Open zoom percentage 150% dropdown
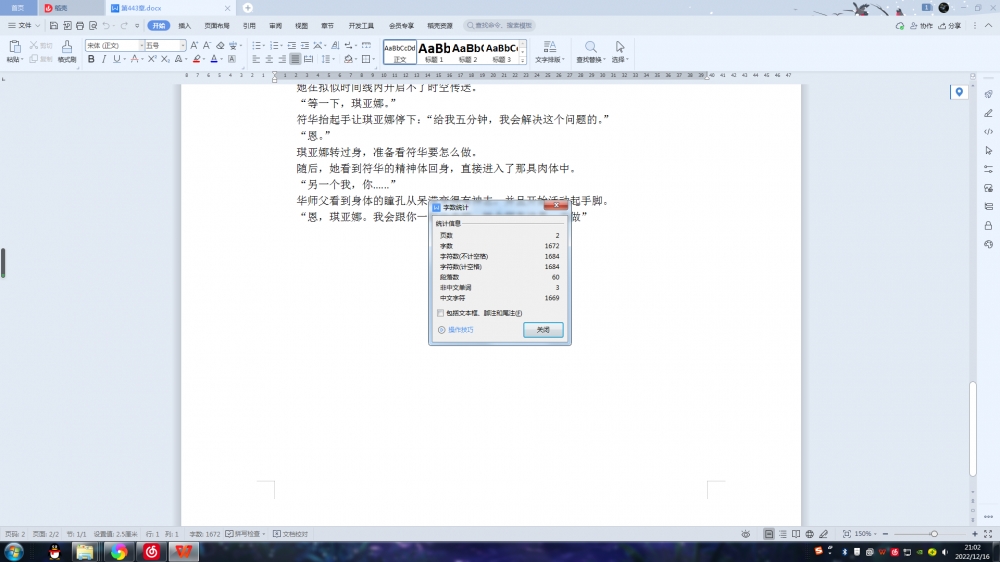Viewport: 1000px width, 562px height. click(865, 534)
